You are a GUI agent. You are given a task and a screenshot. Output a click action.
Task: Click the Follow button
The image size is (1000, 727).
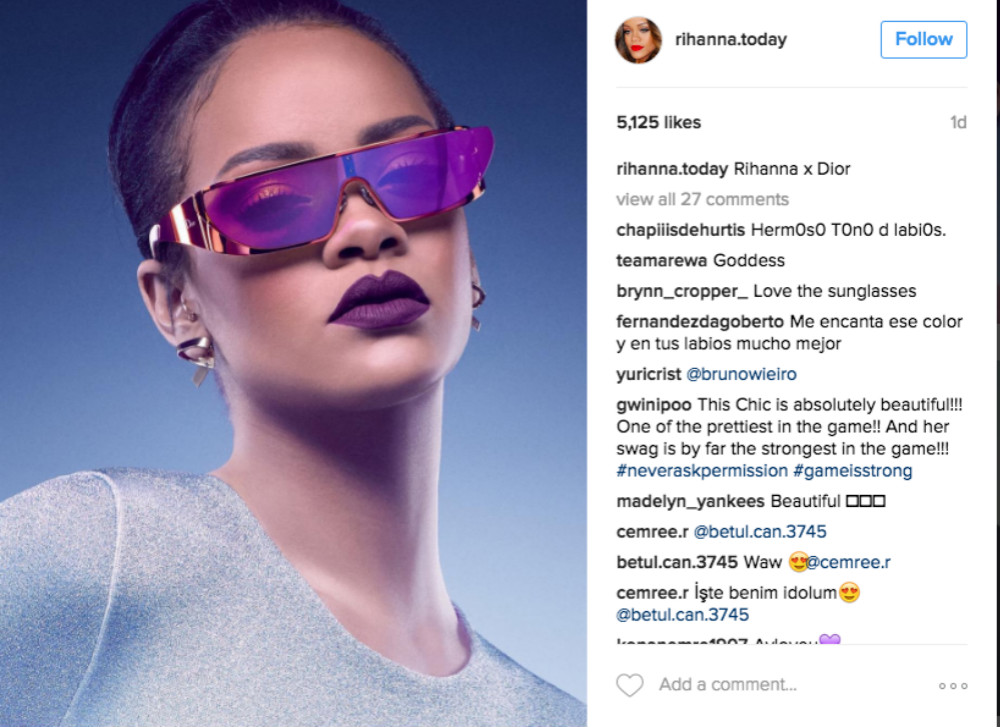(923, 40)
